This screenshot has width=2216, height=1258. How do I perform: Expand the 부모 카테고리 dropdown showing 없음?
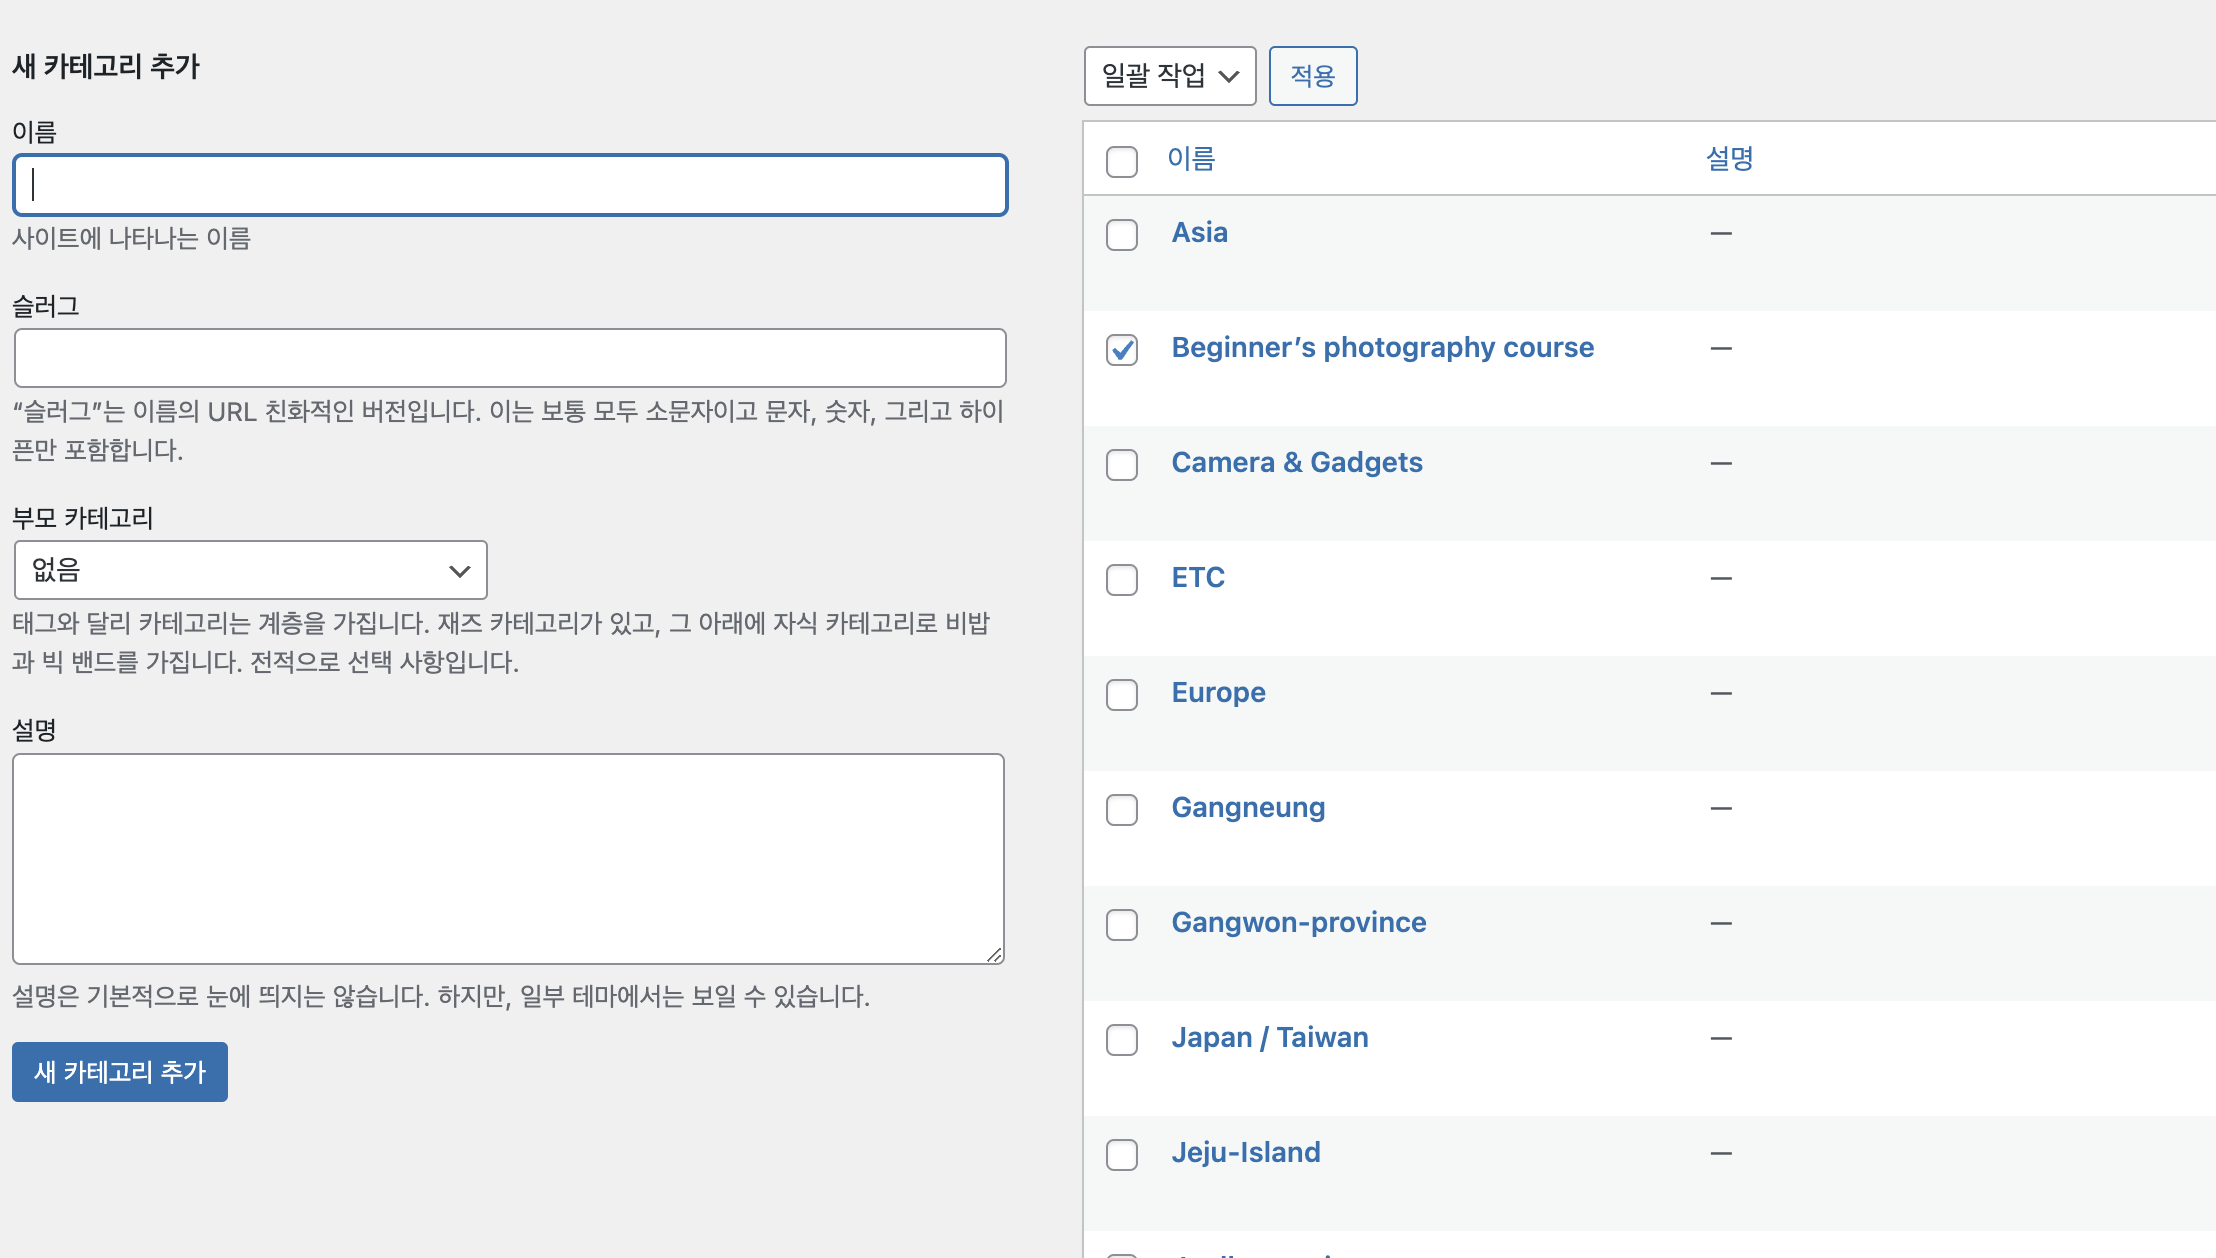click(x=250, y=570)
